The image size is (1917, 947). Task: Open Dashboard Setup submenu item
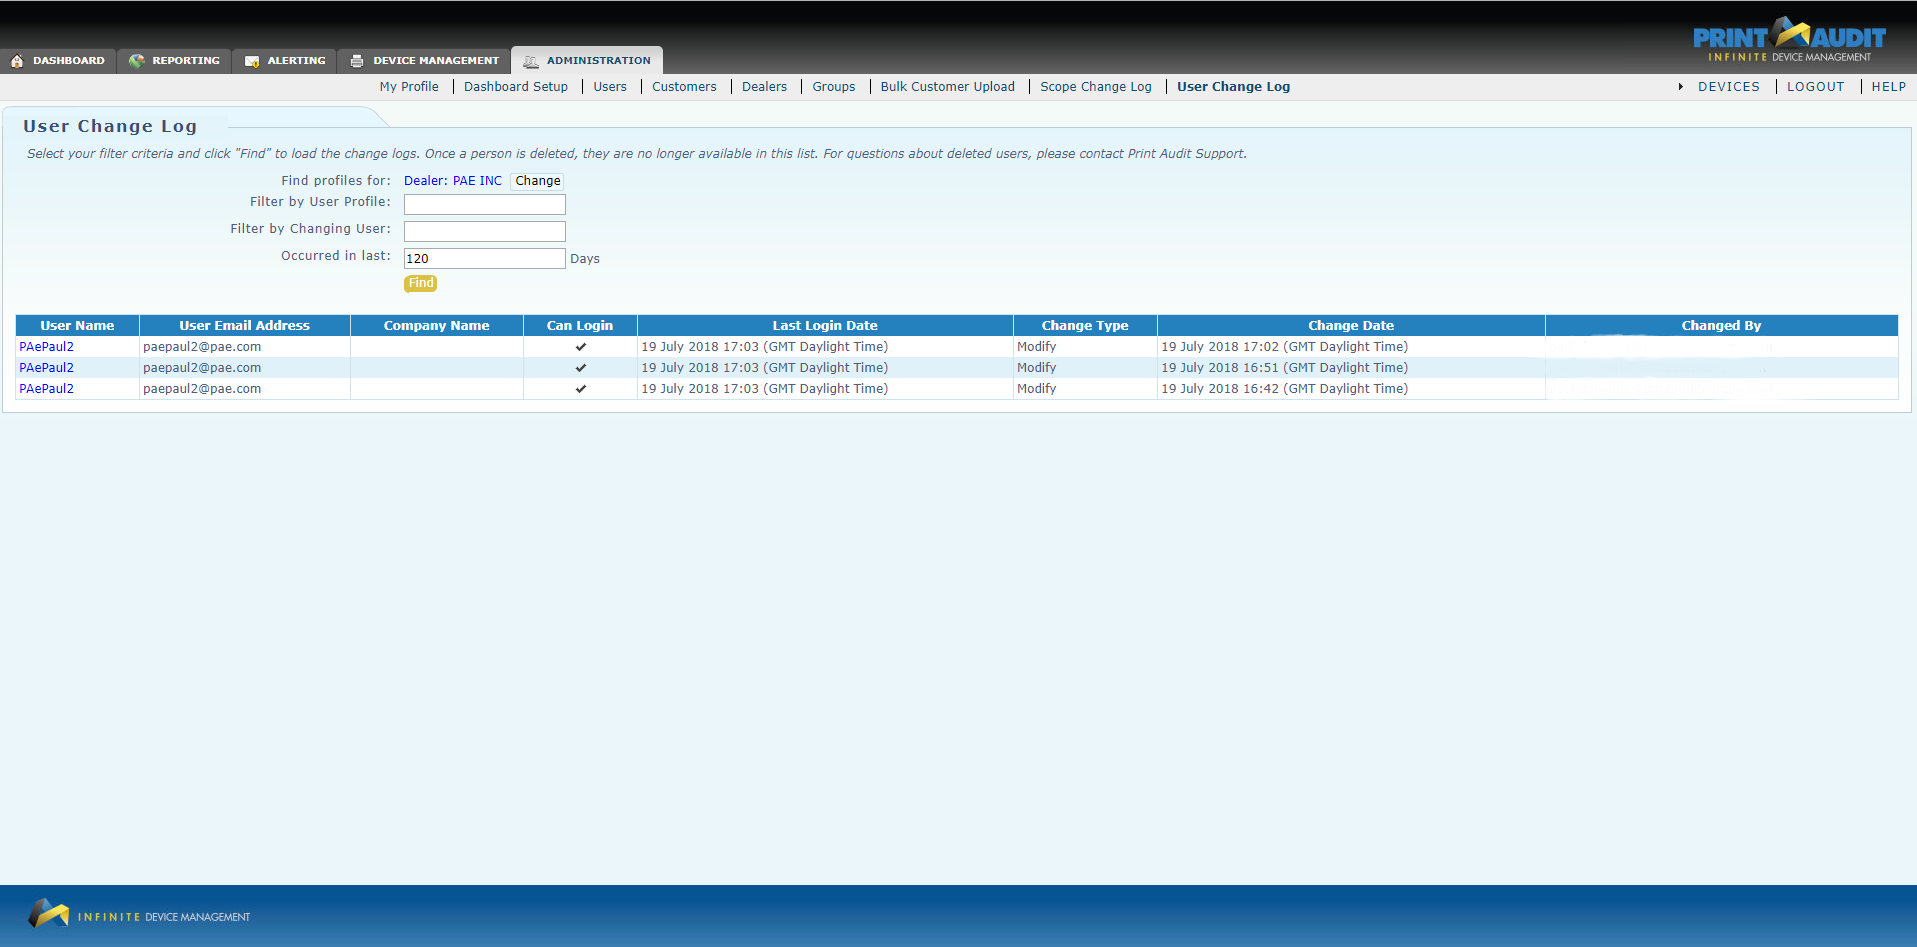516,87
